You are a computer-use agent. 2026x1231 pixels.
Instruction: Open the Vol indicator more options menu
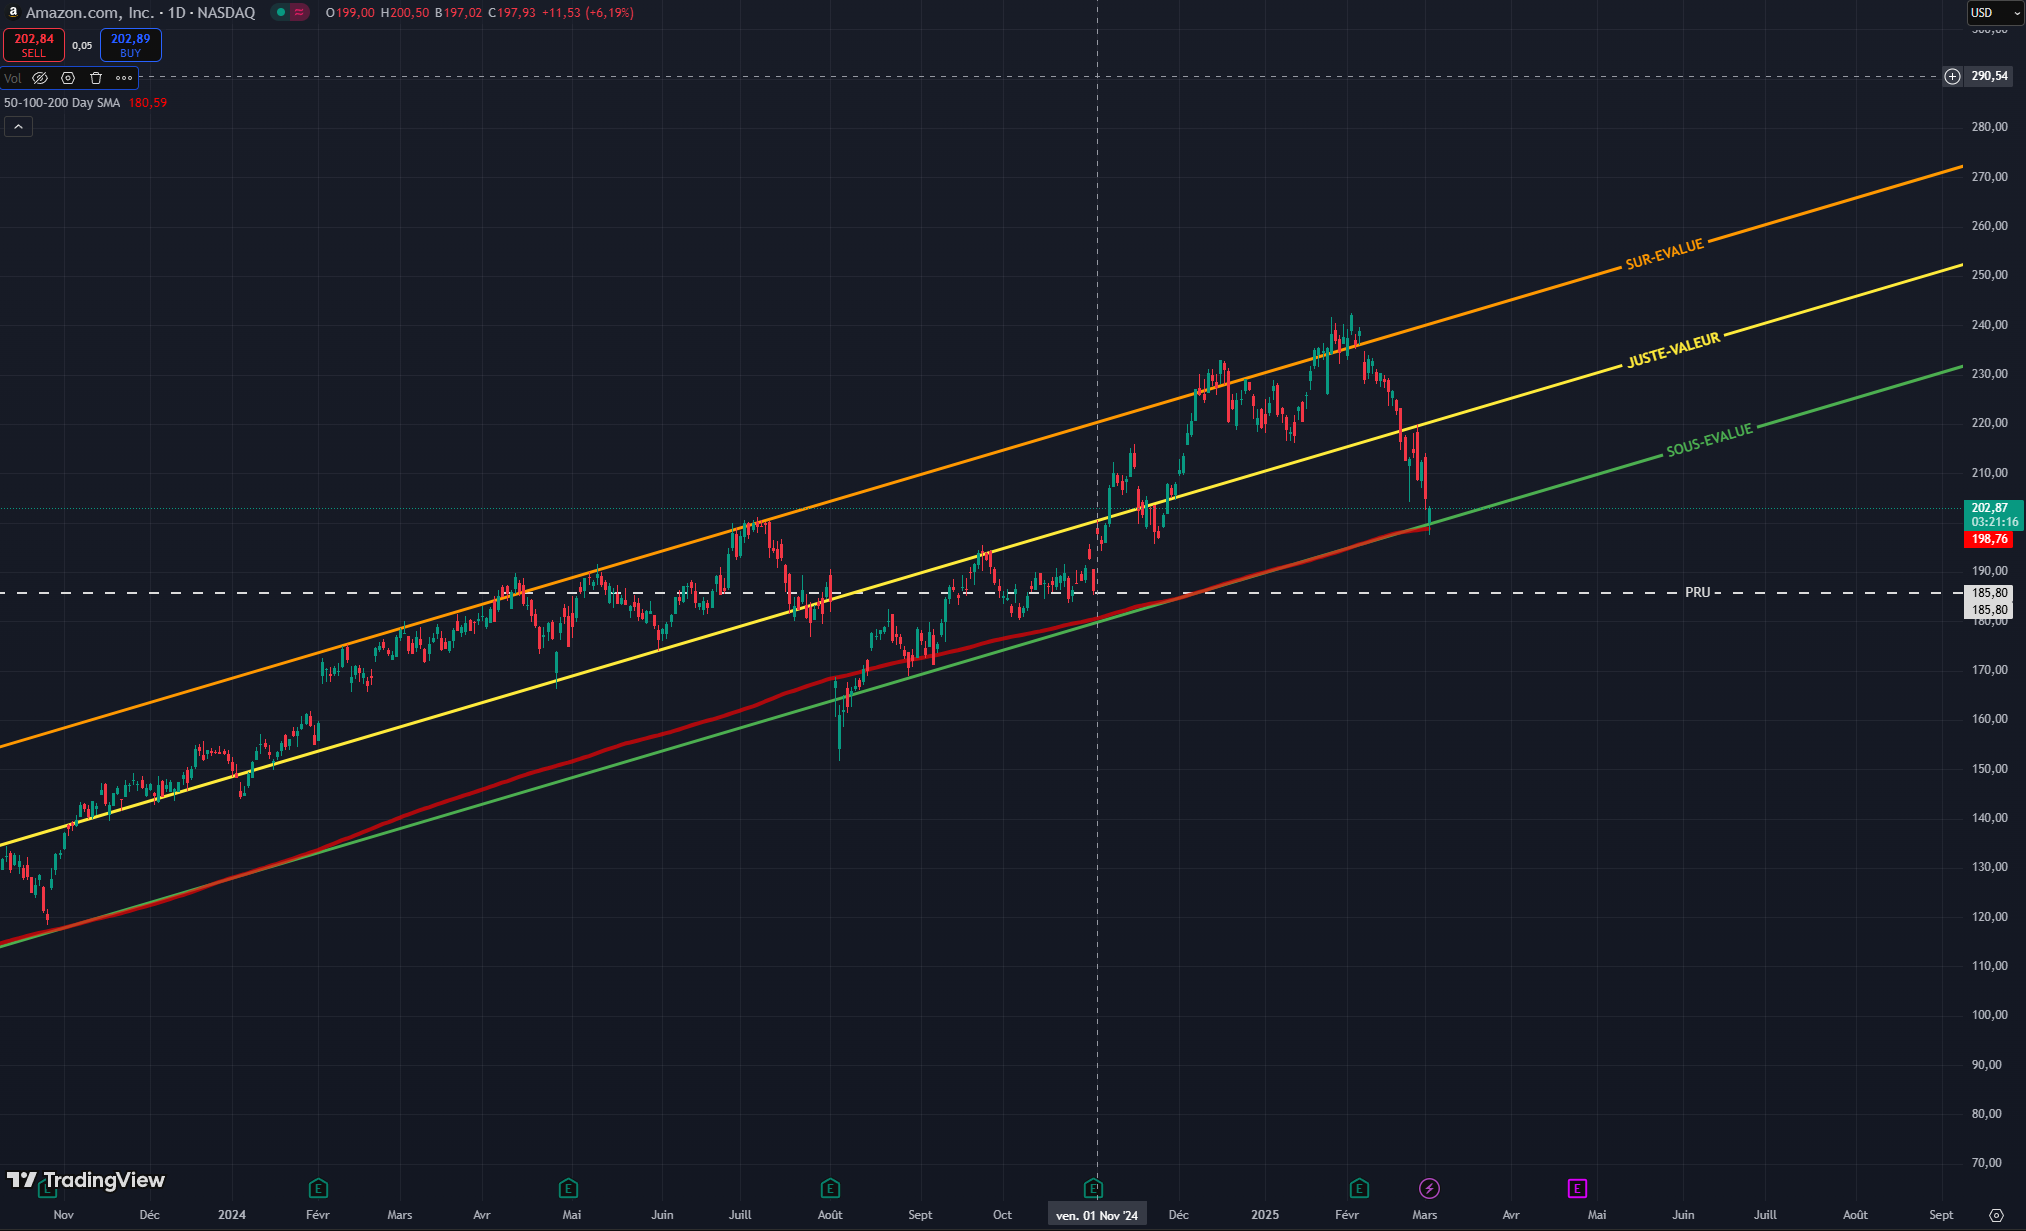124,78
